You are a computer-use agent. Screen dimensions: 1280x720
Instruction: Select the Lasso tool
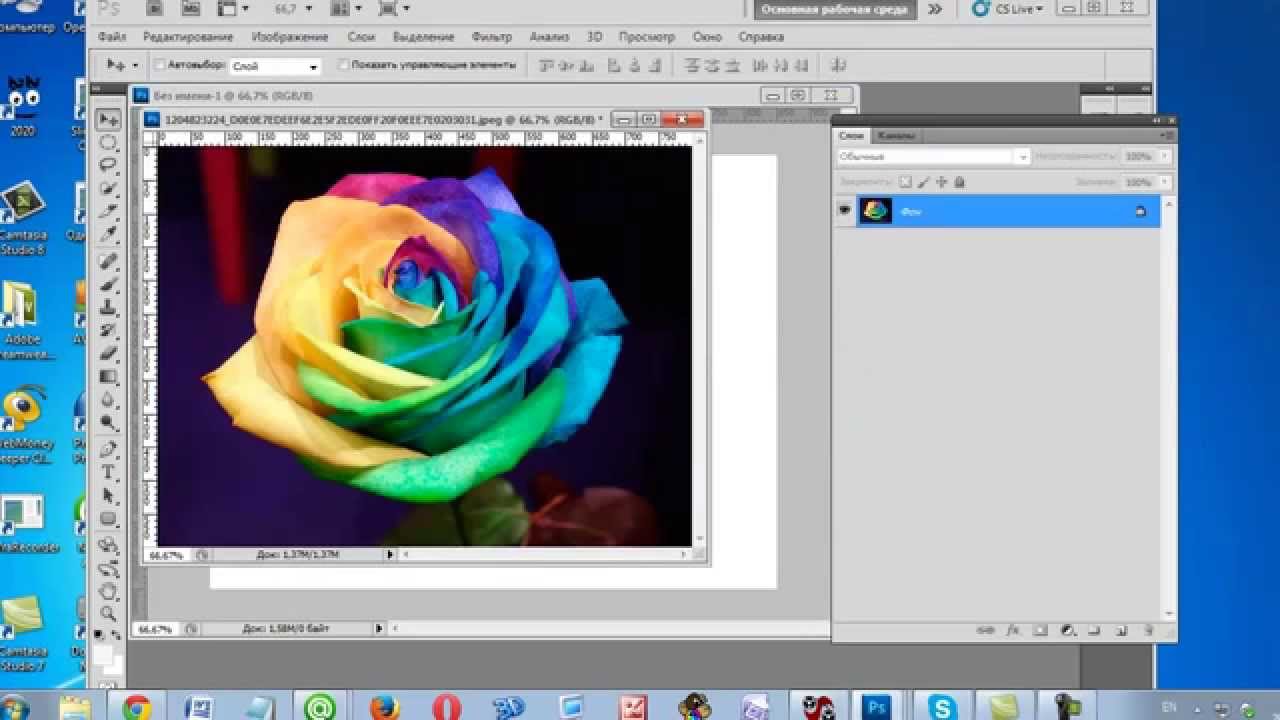(108, 166)
